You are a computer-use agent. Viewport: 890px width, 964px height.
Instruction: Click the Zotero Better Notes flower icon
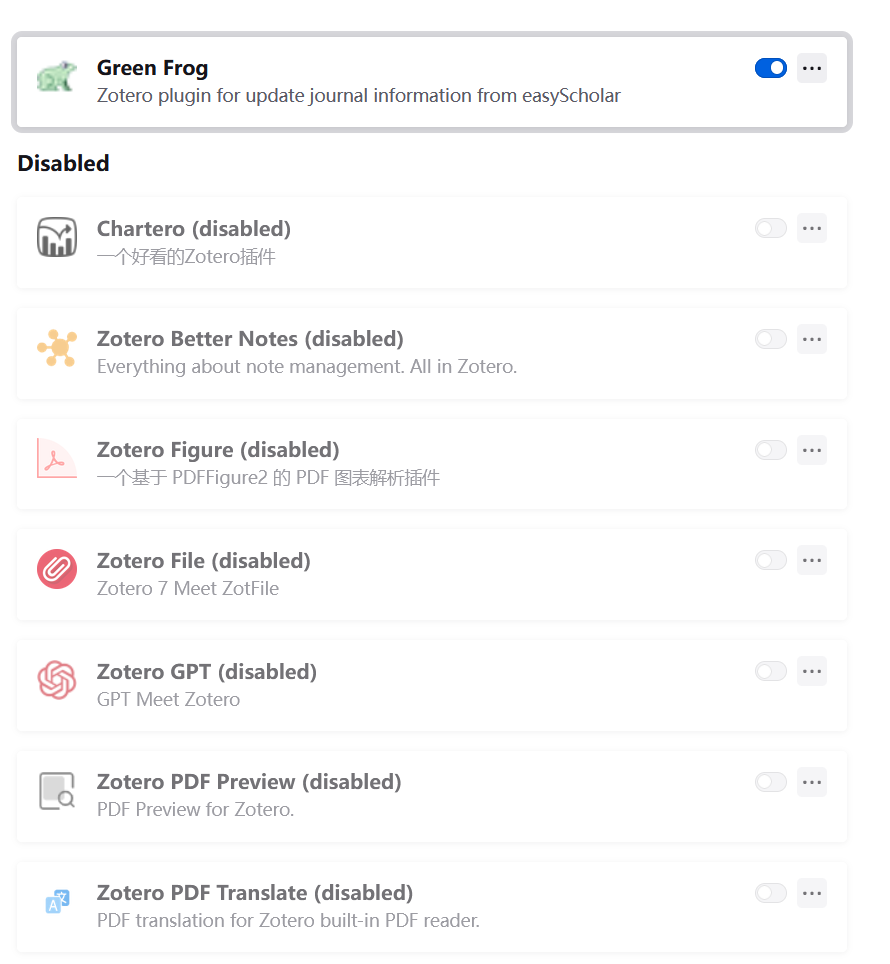point(57,348)
